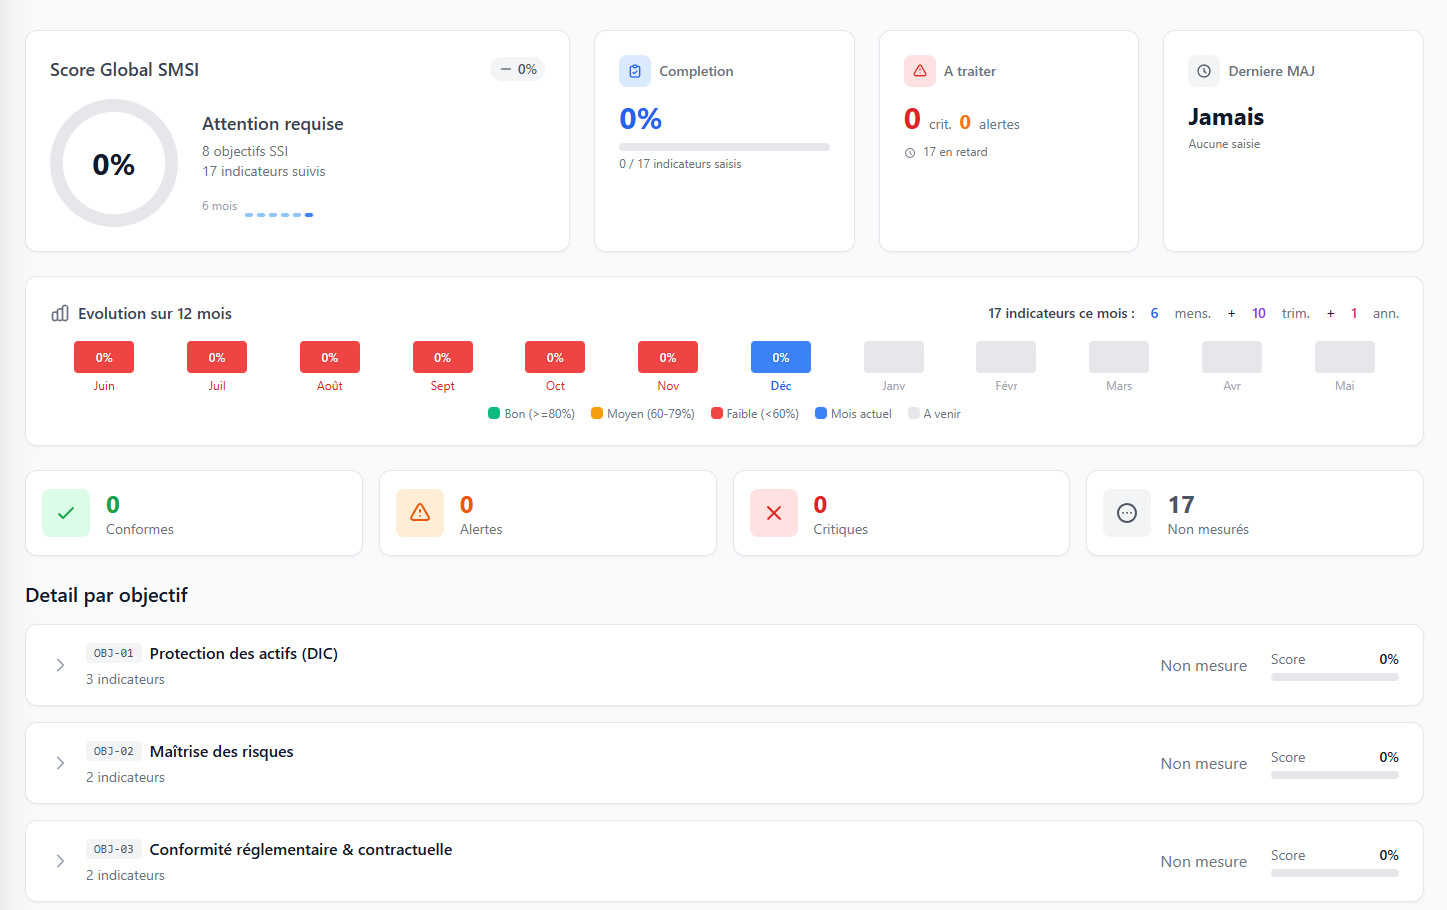Click the Completion clipboard icon
1447x910 pixels.
(635, 71)
